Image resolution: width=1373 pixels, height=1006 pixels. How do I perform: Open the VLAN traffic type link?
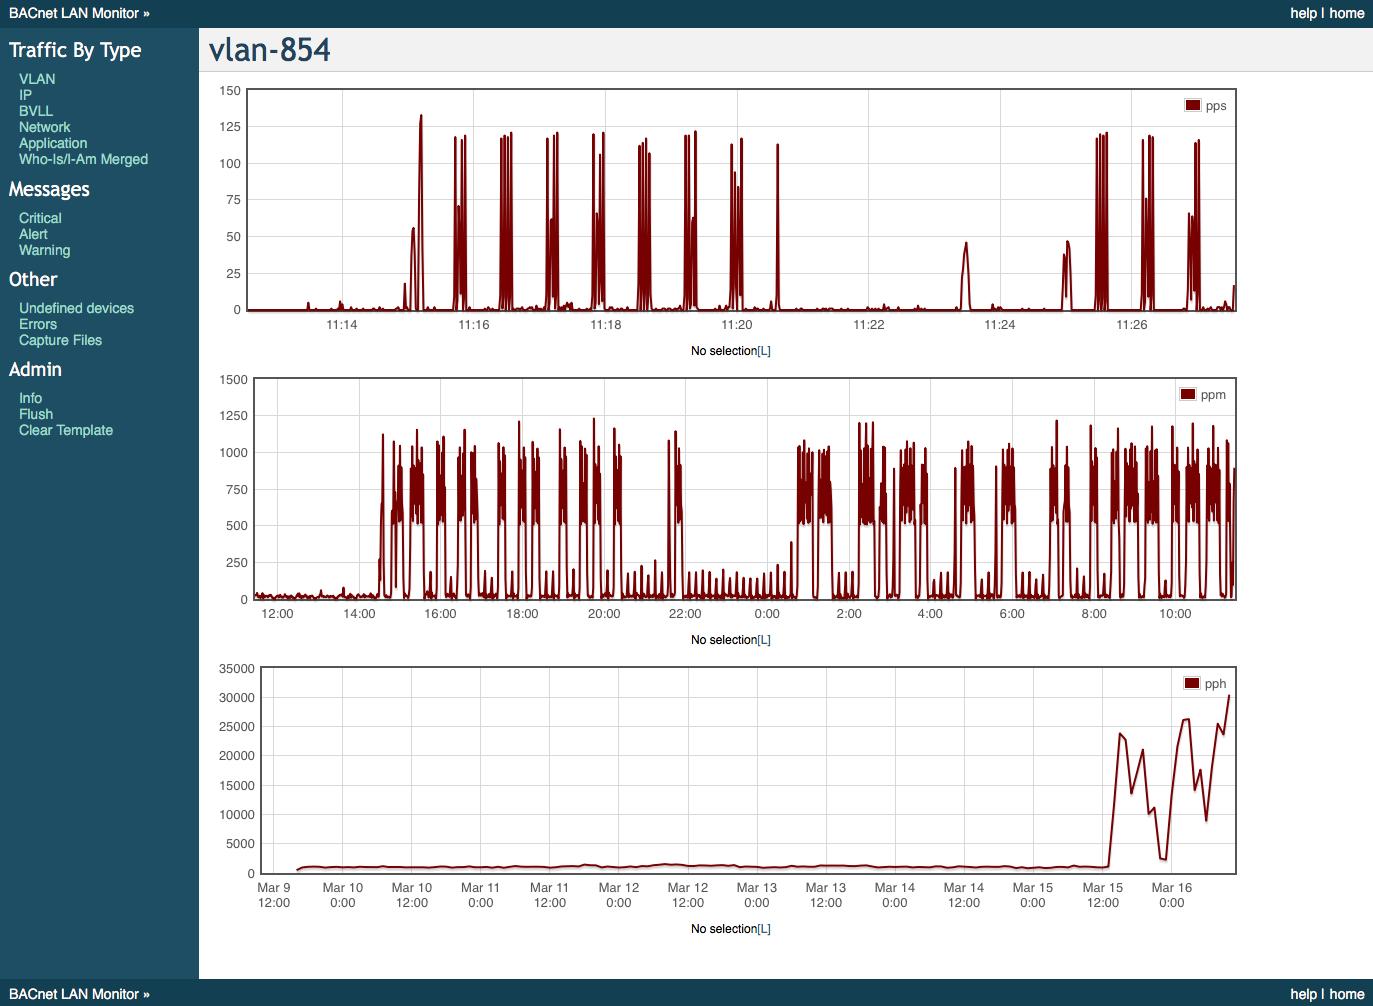37,79
